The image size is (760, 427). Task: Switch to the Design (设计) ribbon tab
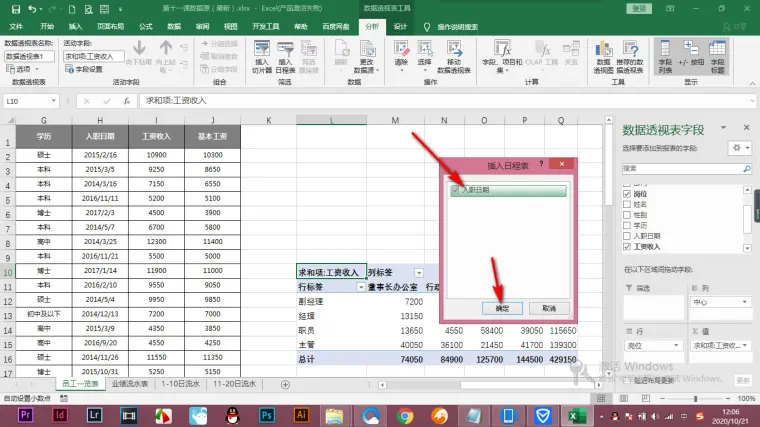[400, 27]
